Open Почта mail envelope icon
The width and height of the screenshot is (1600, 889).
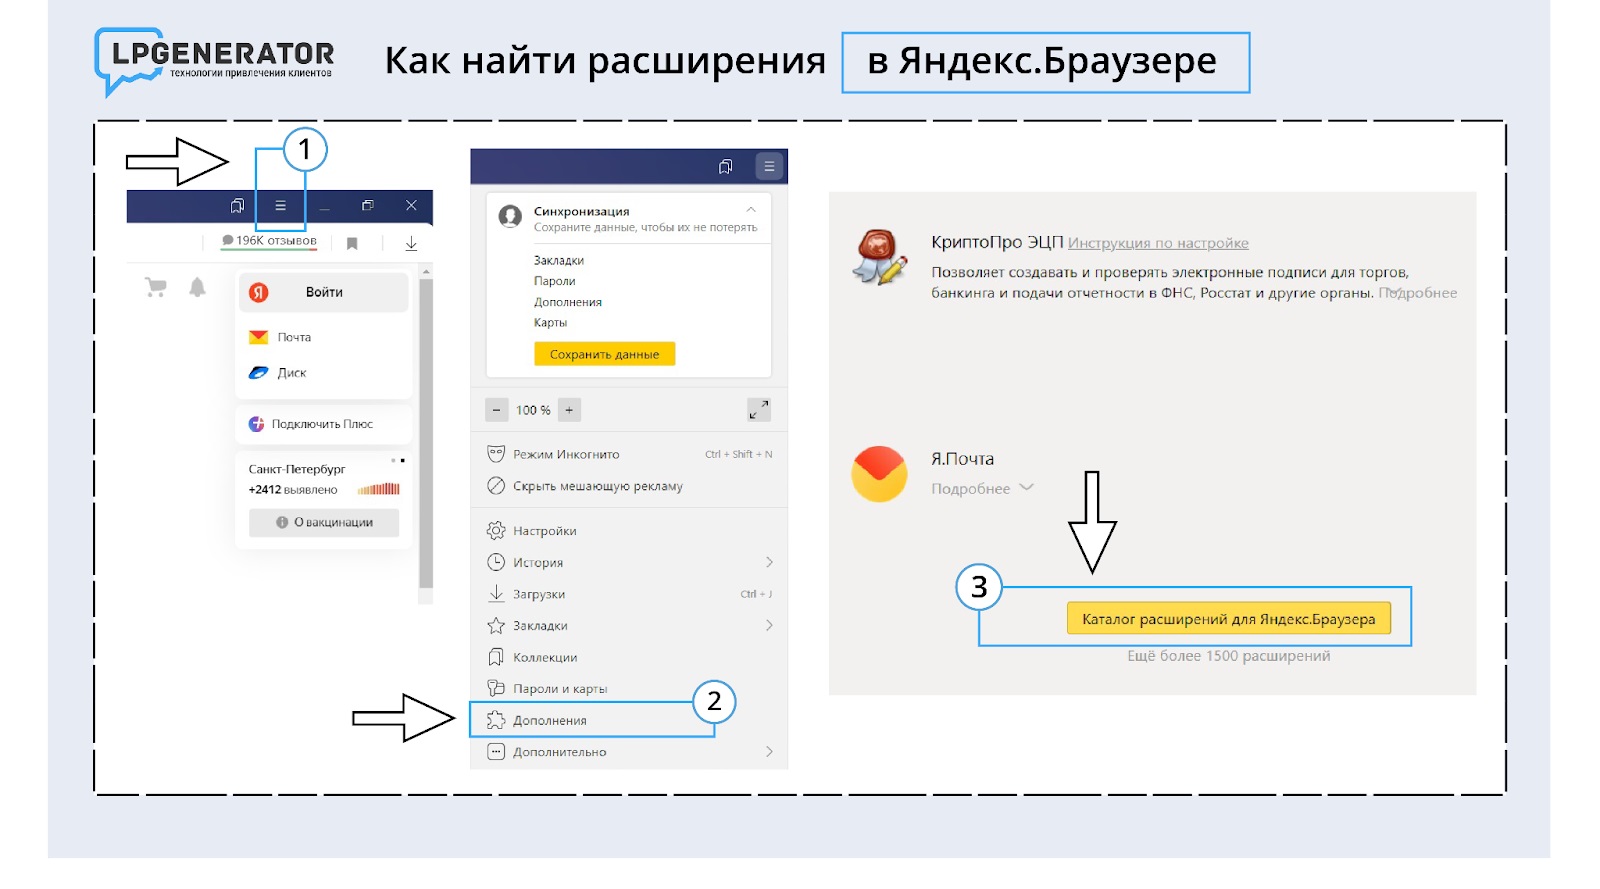coord(259,337)
